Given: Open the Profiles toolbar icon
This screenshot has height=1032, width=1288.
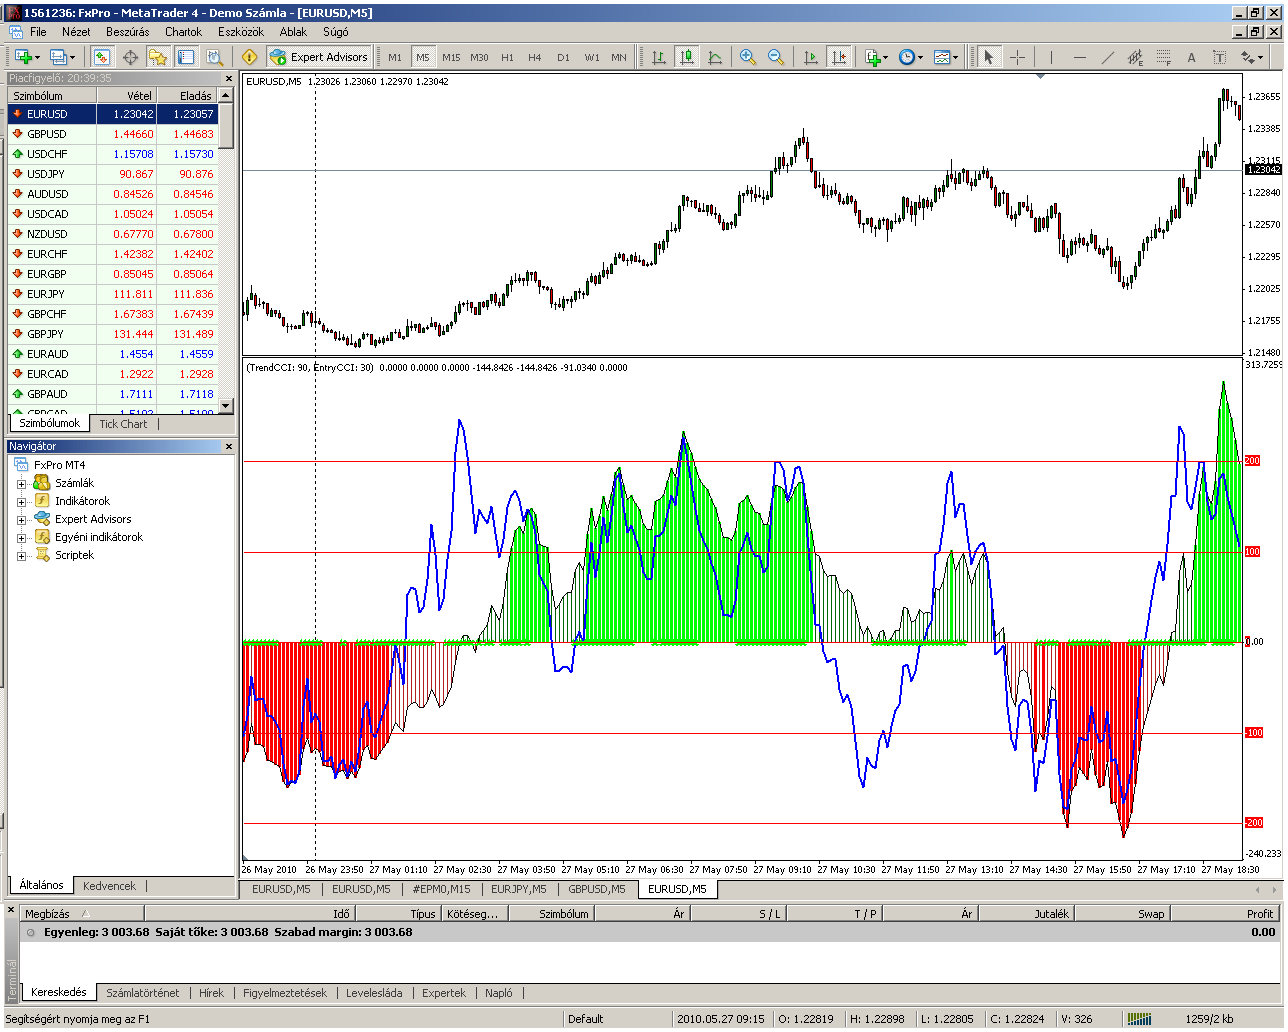Looking at the screenshot, I should (62, 57).
